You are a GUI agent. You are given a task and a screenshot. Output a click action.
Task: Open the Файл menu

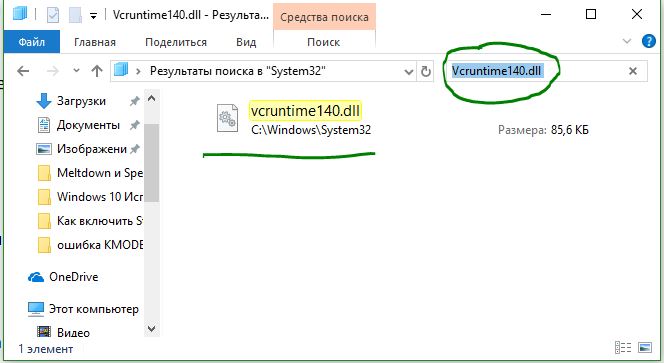coord(32,42)
